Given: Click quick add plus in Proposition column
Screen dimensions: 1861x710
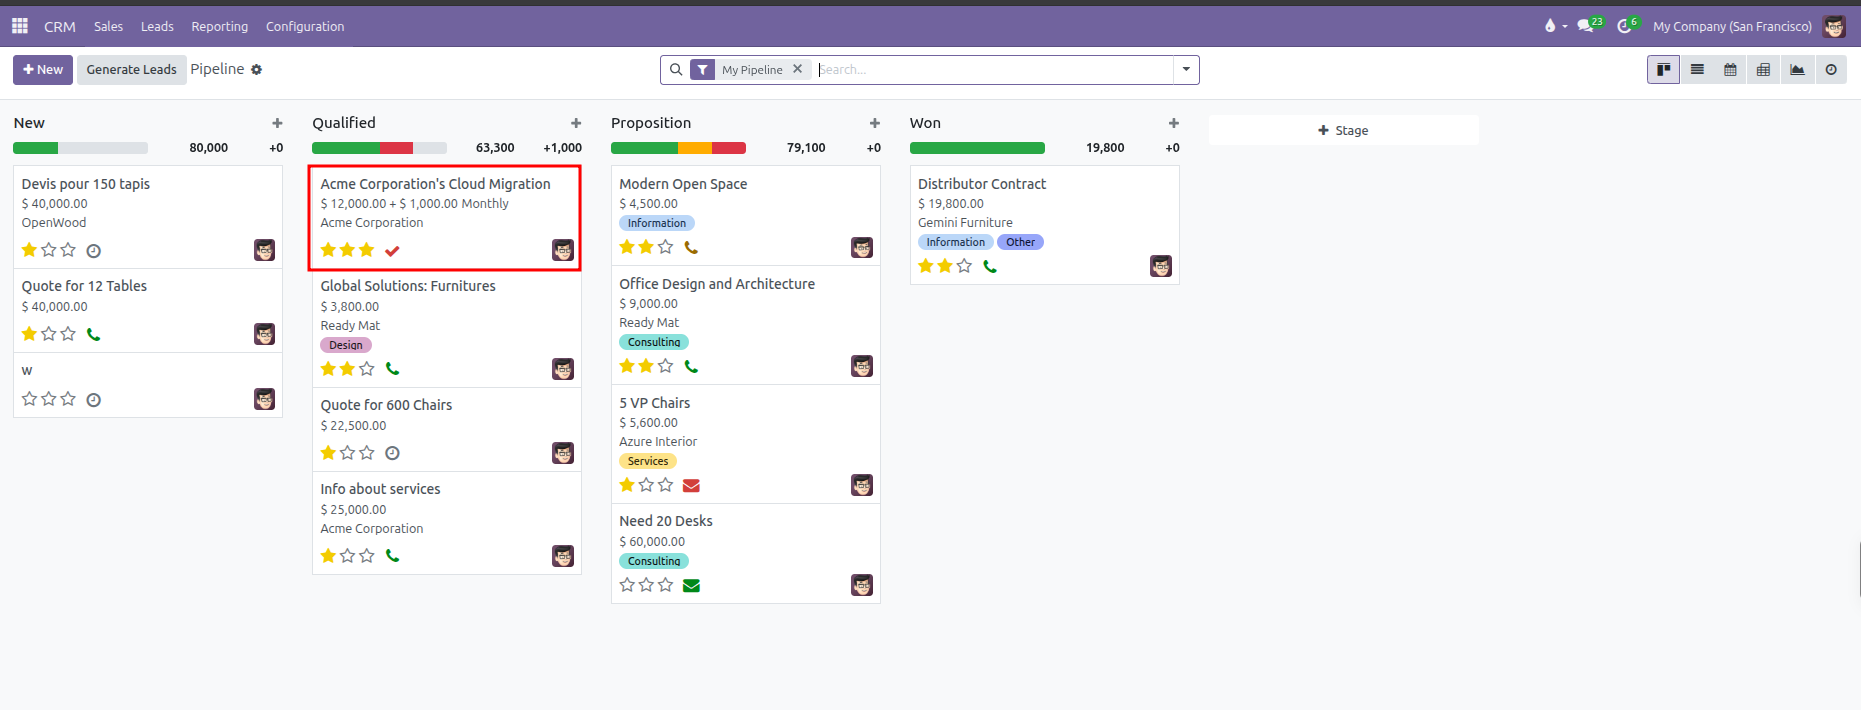Looking at the screenshot, I should tap(875, 123).
